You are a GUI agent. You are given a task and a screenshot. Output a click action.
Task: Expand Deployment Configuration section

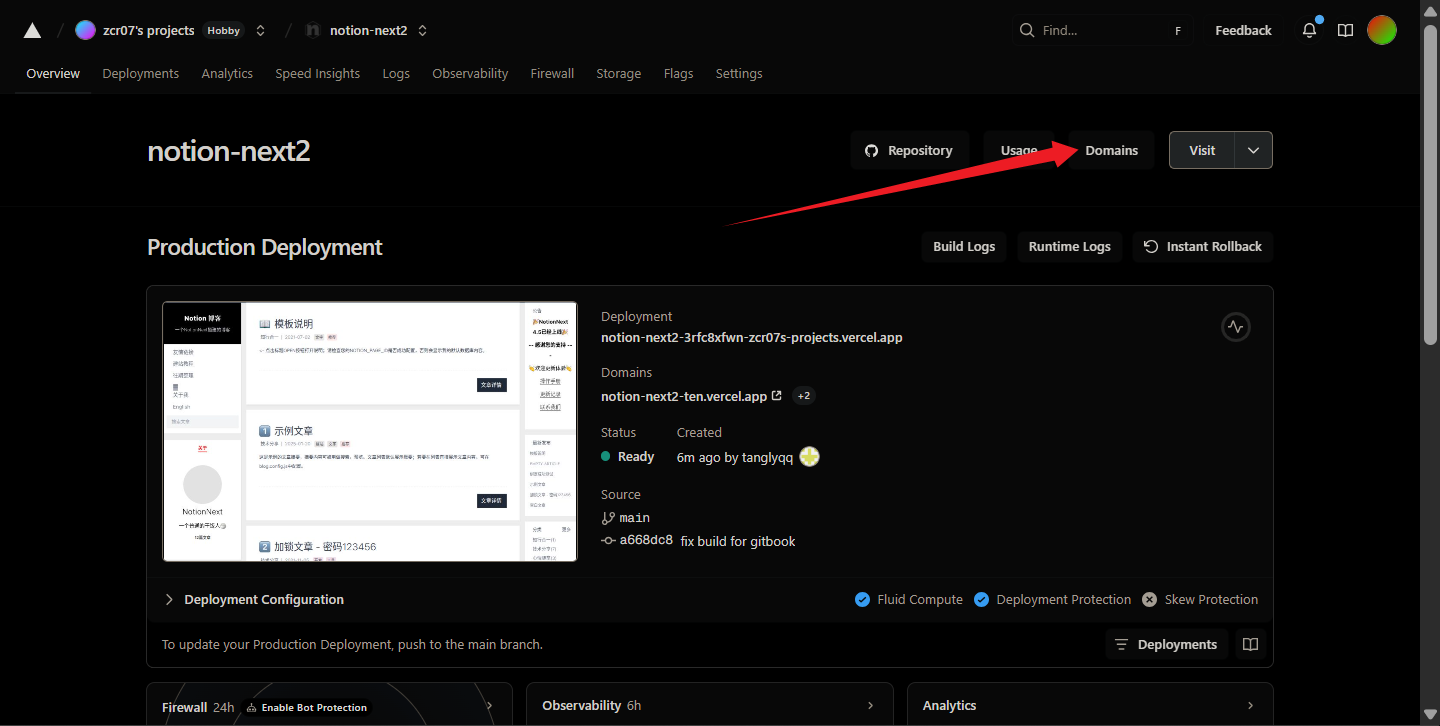(x=254, y=599)
